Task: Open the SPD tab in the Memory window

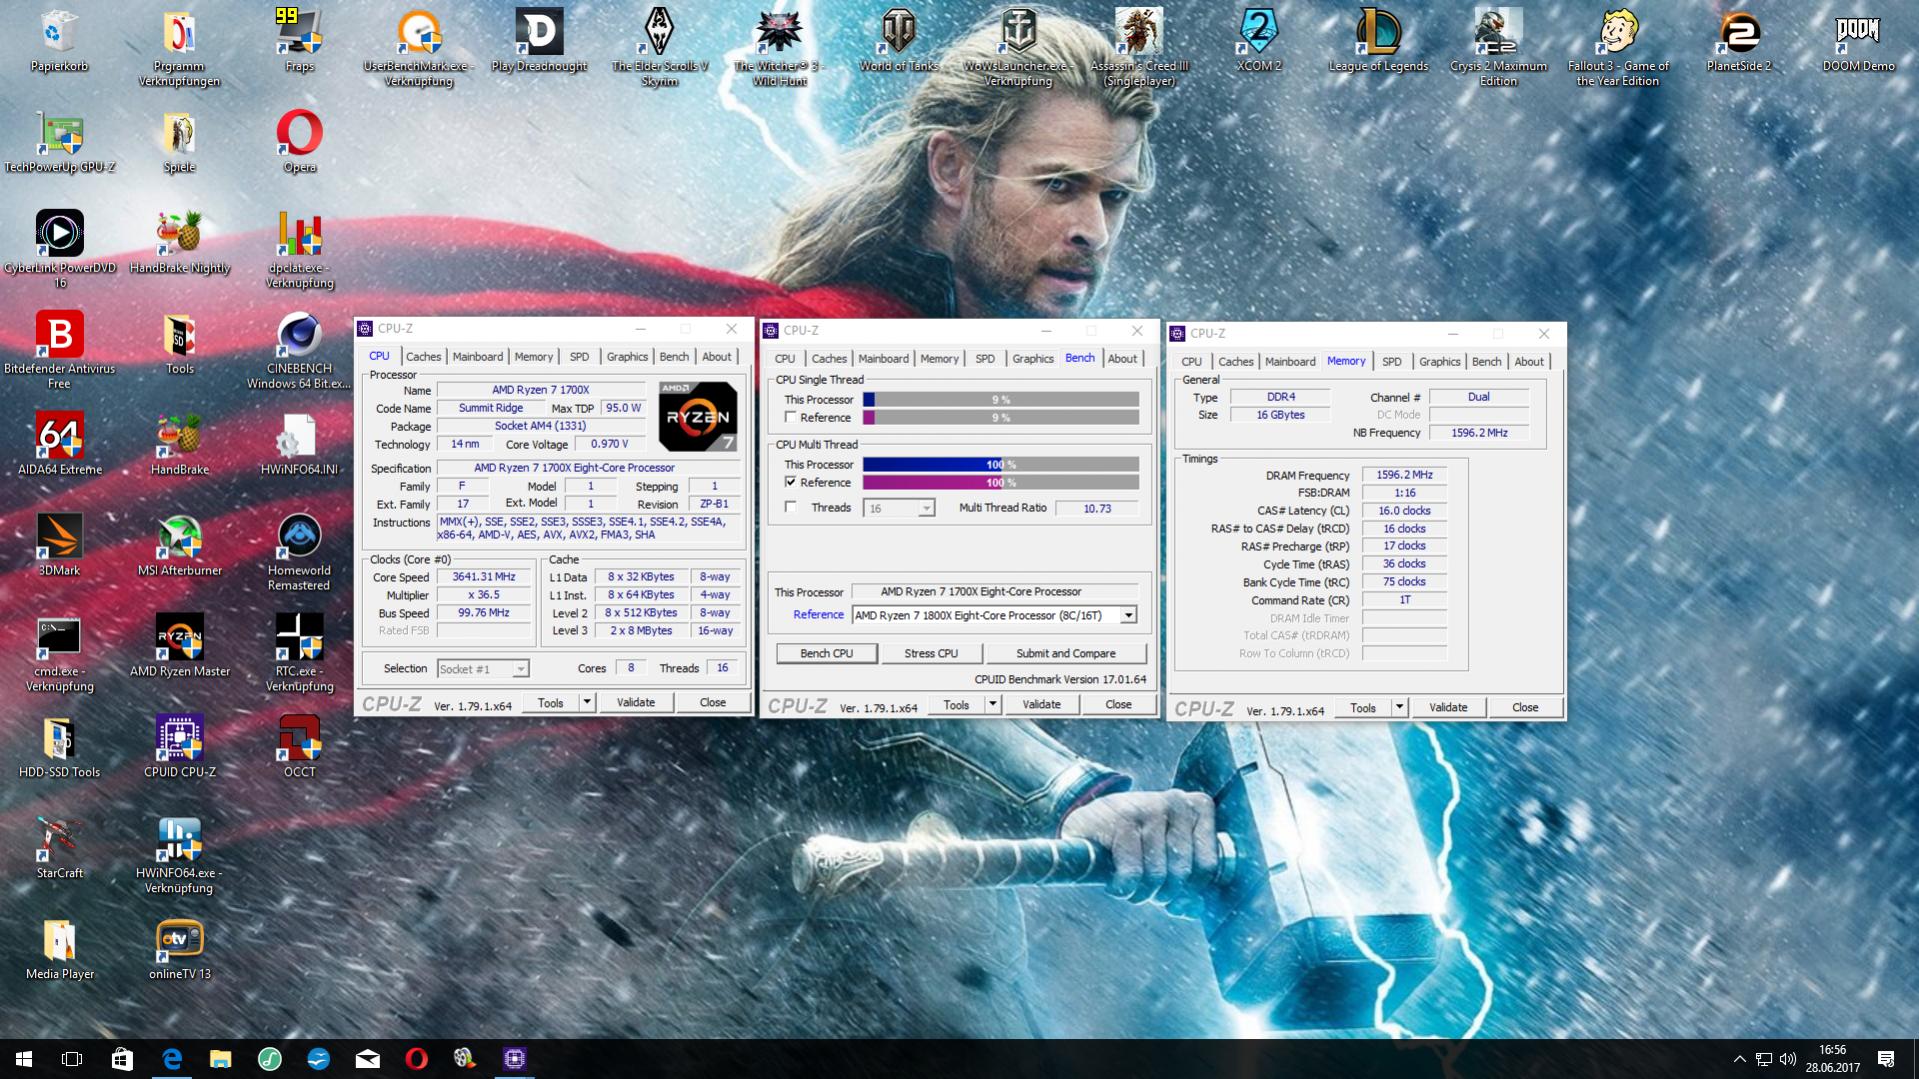Action: point(1391,362)
